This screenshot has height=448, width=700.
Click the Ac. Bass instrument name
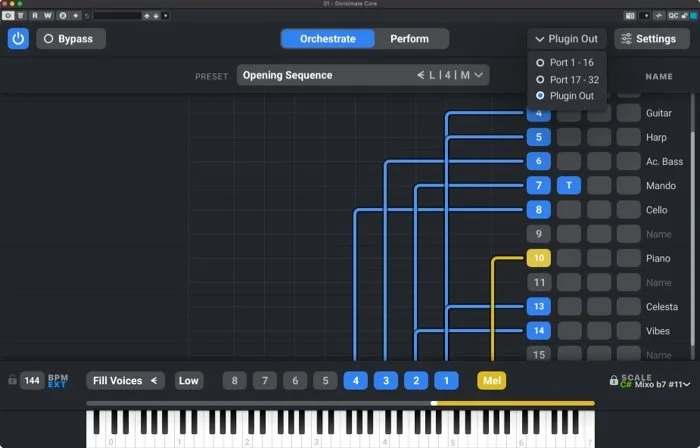point(664,162)
